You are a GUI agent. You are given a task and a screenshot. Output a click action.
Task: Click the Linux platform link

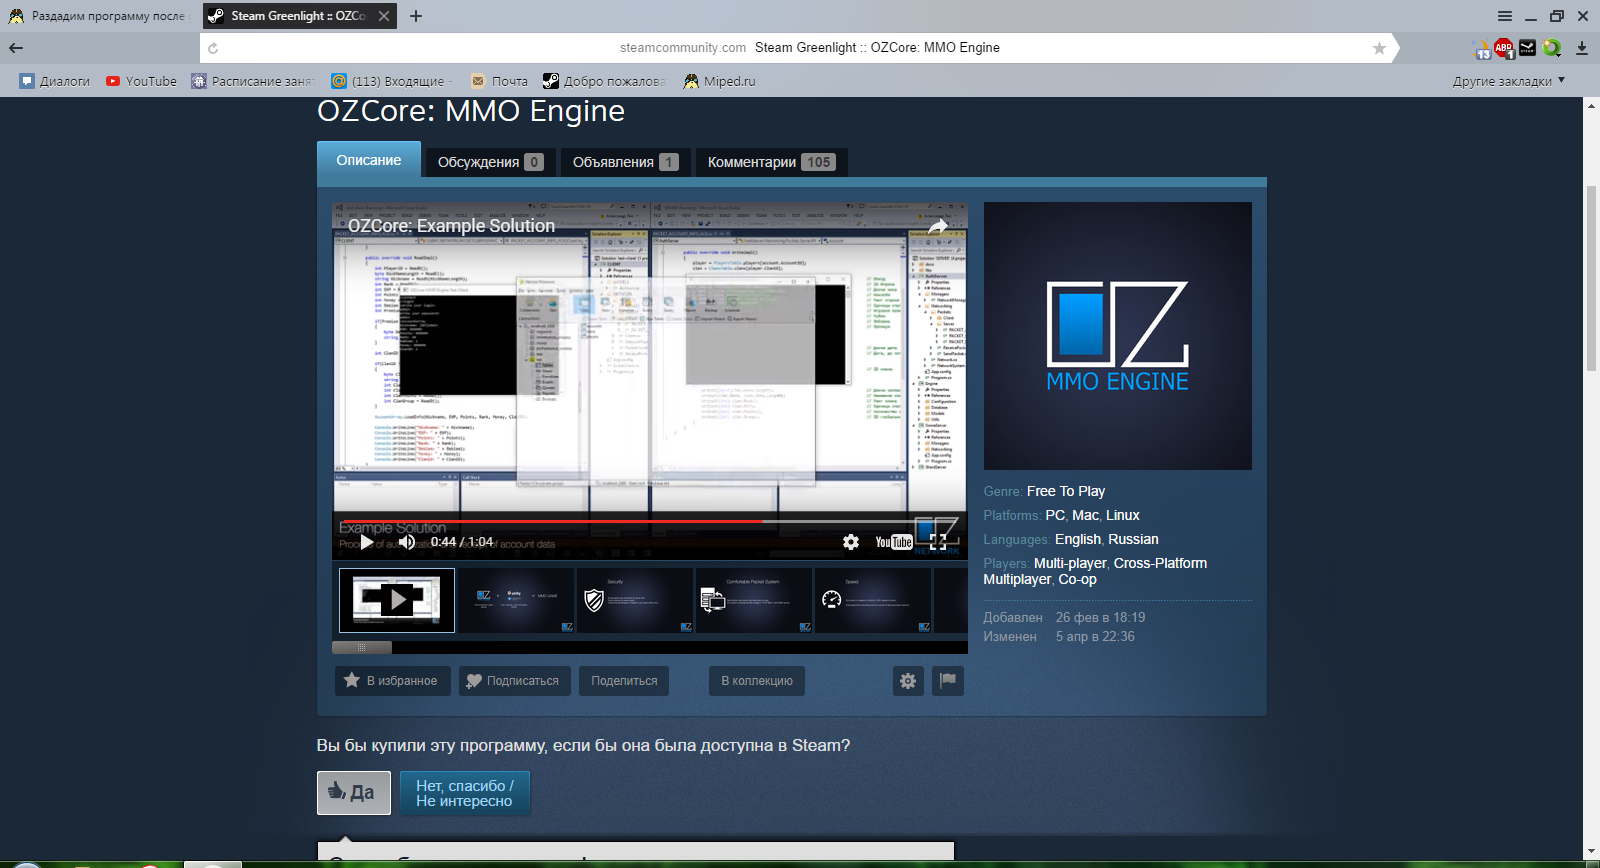tap(1123, 515)
